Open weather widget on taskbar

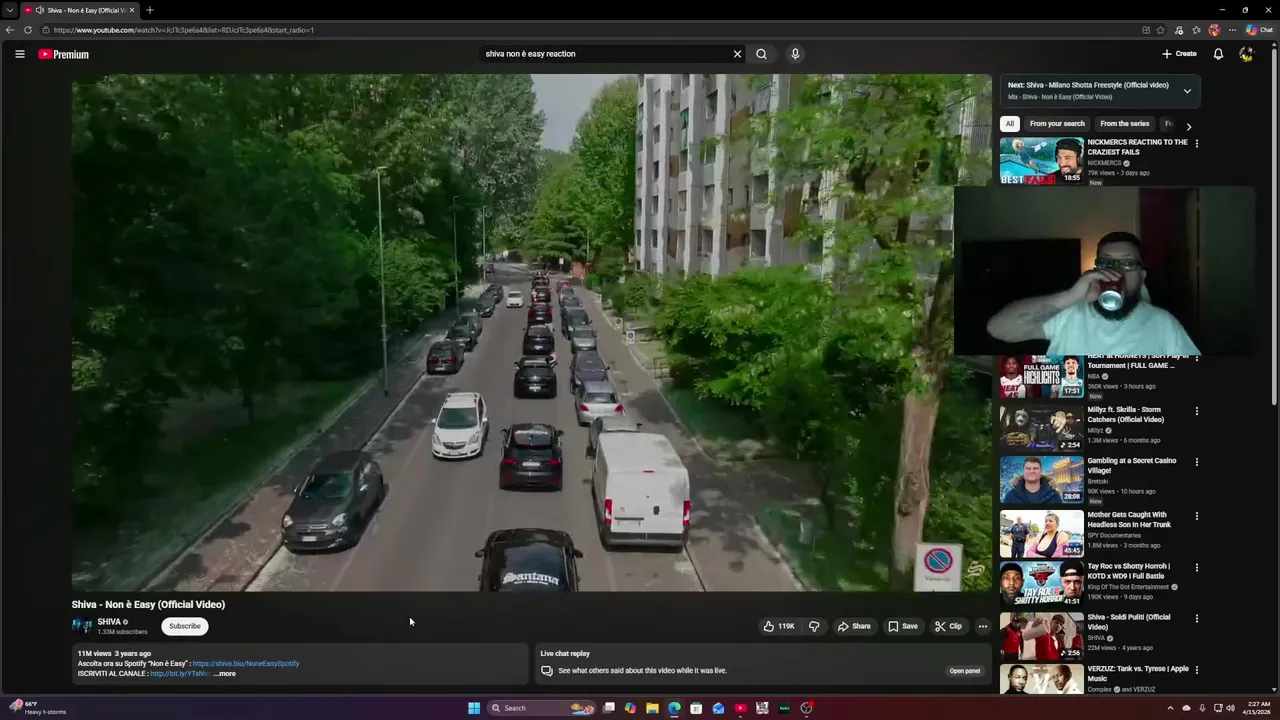coord(37,708)
